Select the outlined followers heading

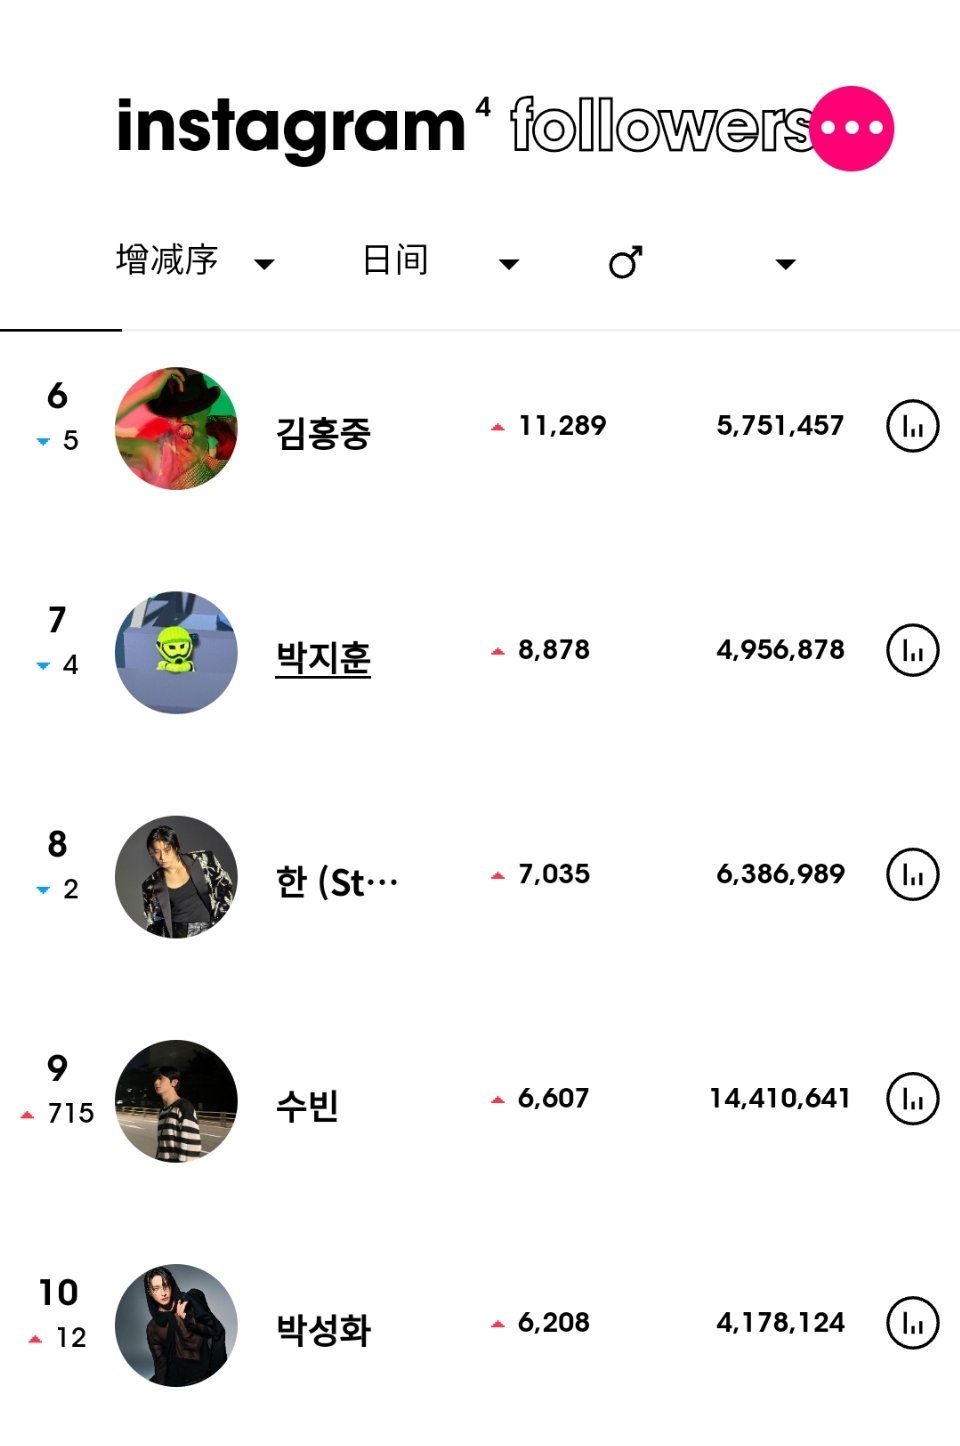click(x=660, y=126)
